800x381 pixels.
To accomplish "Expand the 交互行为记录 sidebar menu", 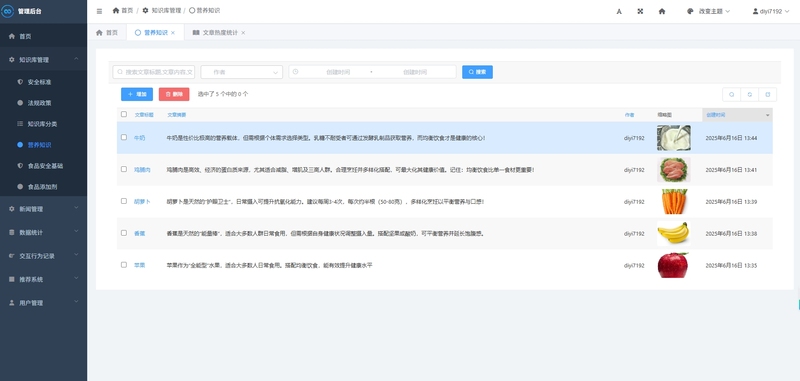I will 43,256.
